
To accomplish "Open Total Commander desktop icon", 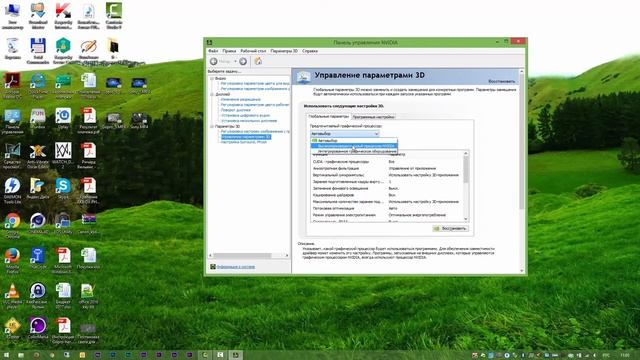I will pyautogui.click(x=38, y=51).
